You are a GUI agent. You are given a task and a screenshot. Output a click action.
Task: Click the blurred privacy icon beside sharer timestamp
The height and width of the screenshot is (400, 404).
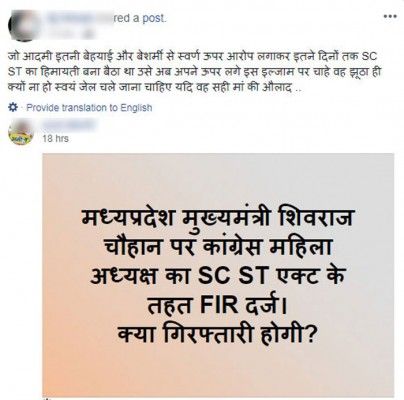(x=87, y=33)
